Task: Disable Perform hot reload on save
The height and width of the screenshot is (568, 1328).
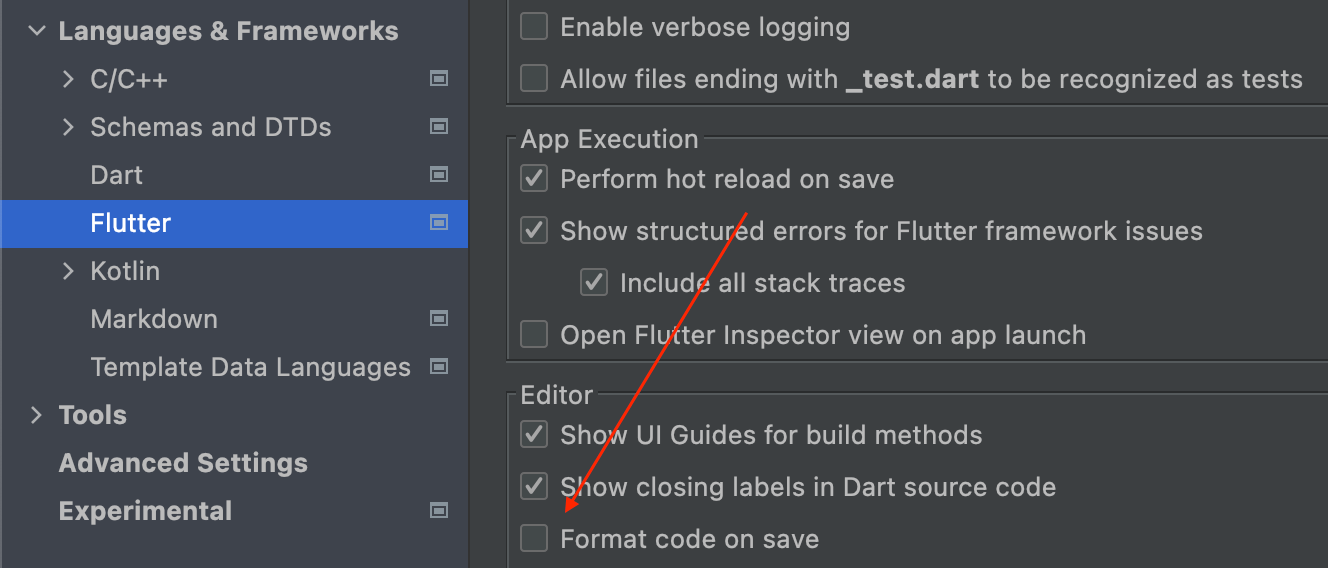Action: [535, 179]
